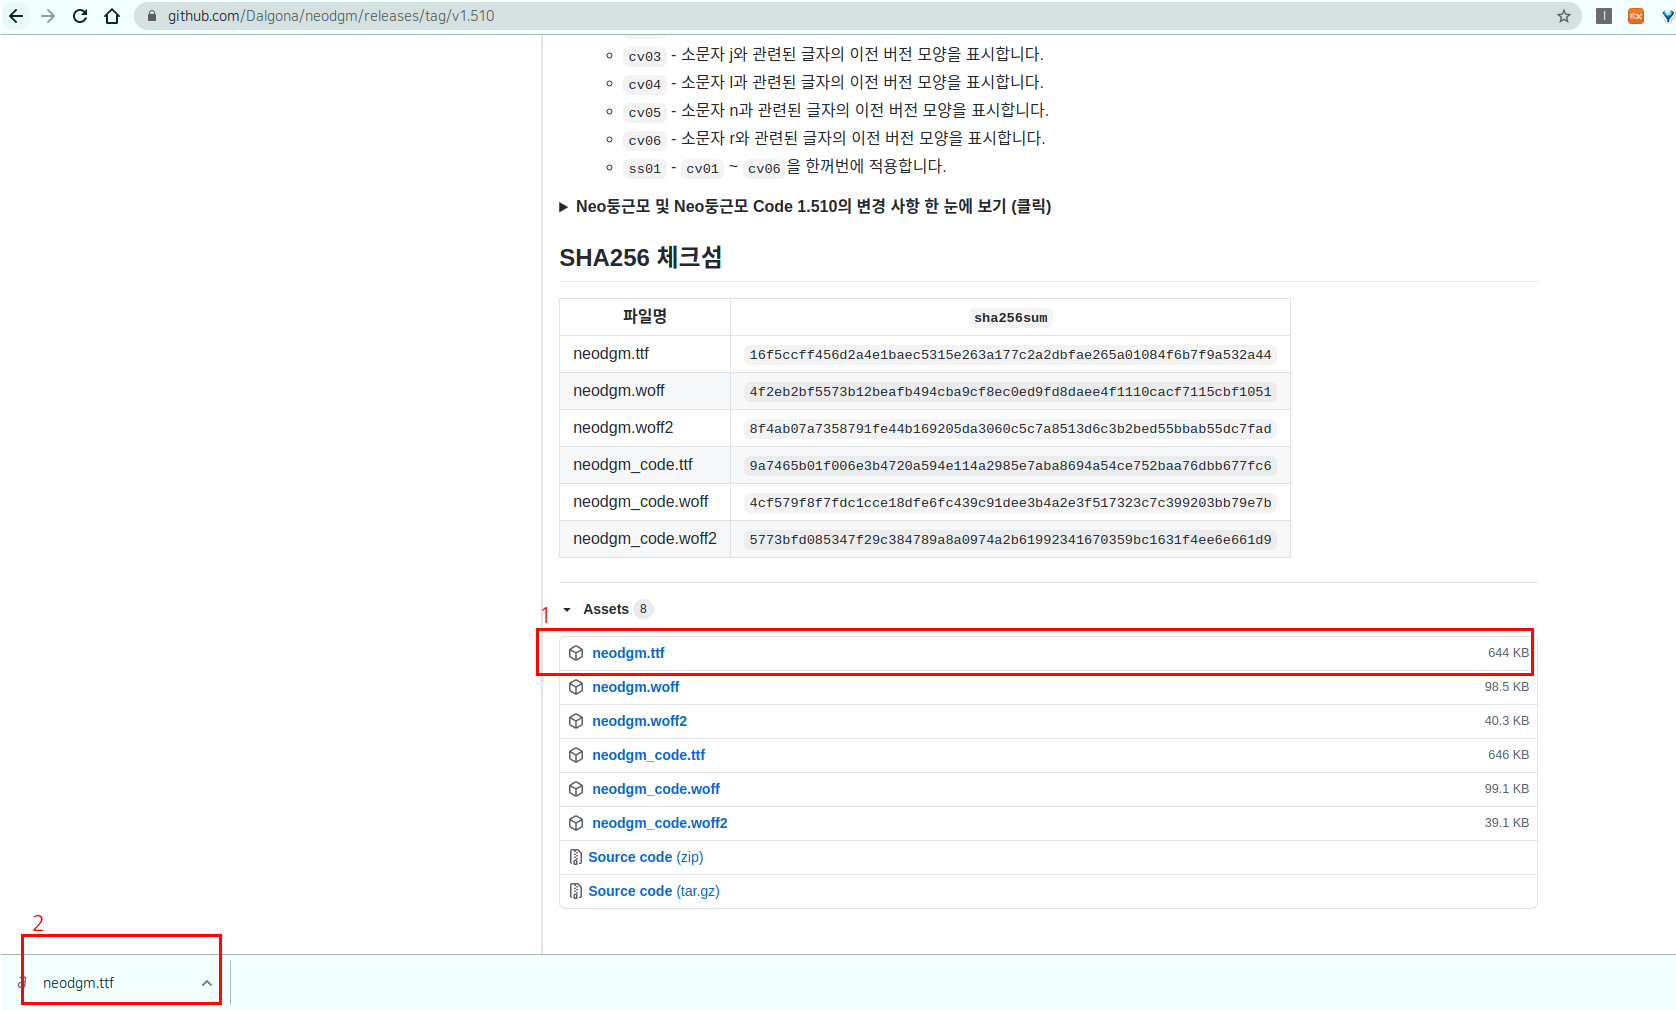Click the site lock icon
Viewport: 1676px width, 1010px height.
[152, 16]
